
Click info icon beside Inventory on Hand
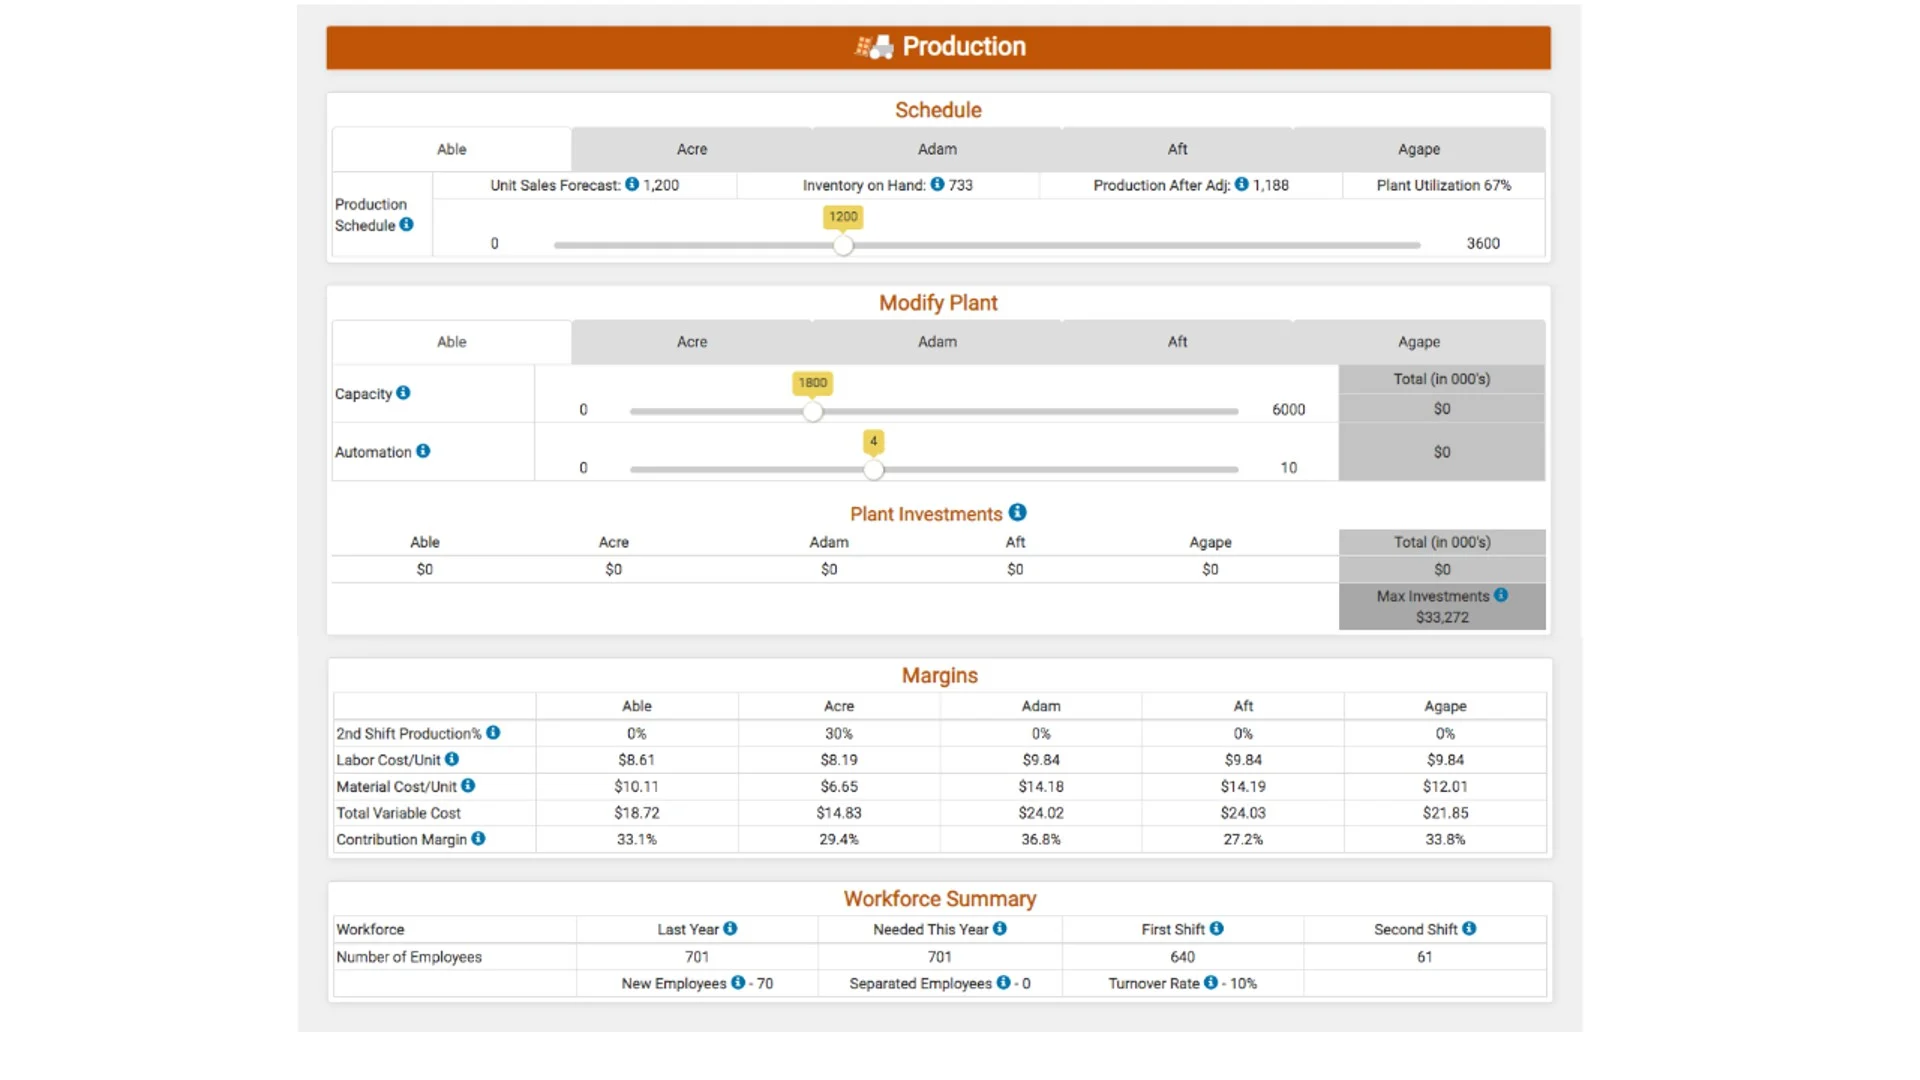[937, 184]
